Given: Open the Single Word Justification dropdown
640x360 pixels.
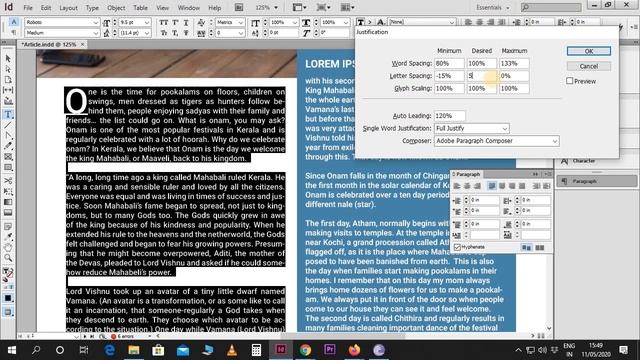Looking at the screenshot, I should (471, 128).
